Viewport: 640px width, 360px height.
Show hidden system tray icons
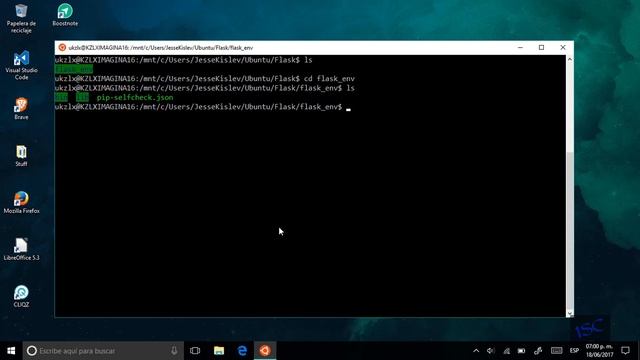tap(476, 351)
